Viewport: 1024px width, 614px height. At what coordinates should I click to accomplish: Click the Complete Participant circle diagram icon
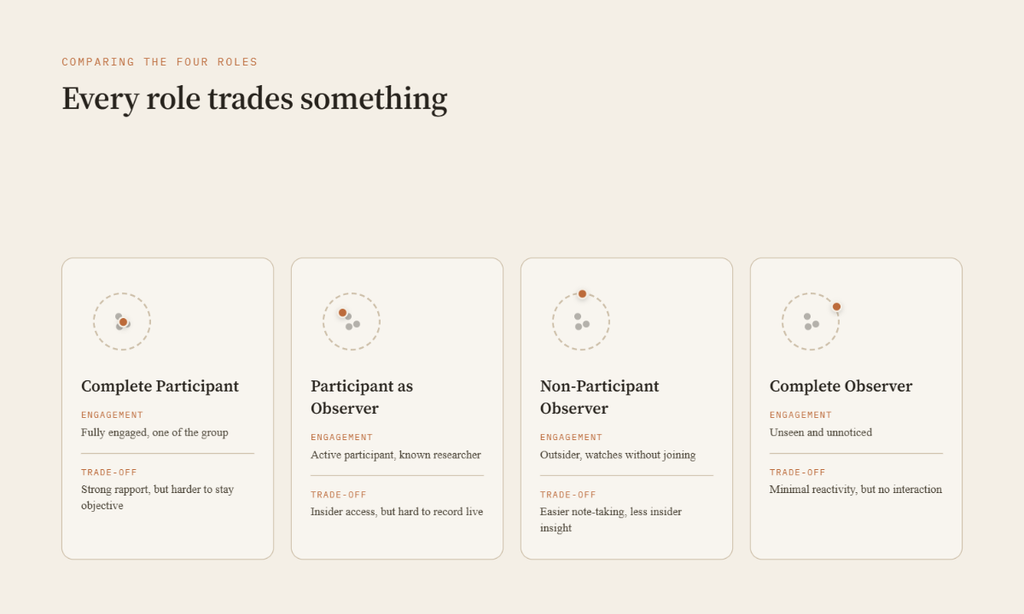coord(122,321)
